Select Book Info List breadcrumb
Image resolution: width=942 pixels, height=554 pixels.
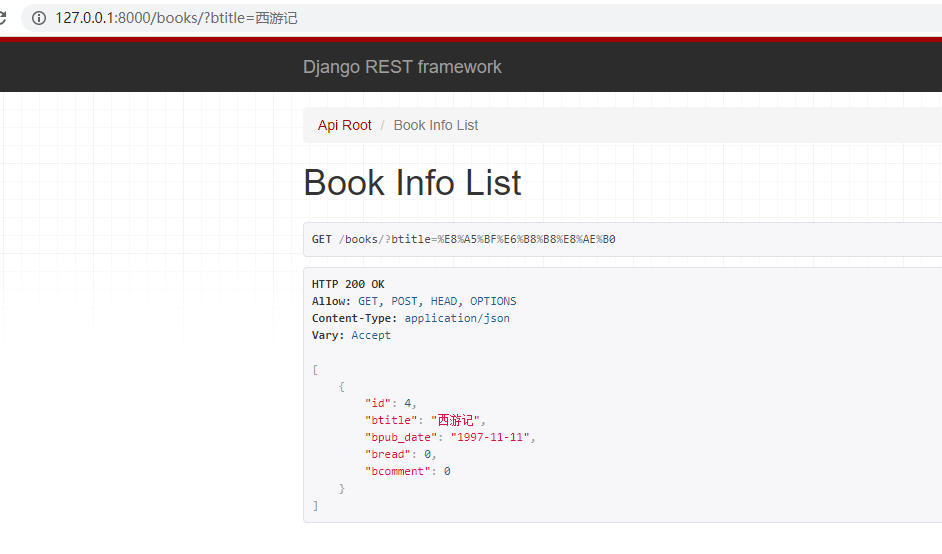[436, 125]
